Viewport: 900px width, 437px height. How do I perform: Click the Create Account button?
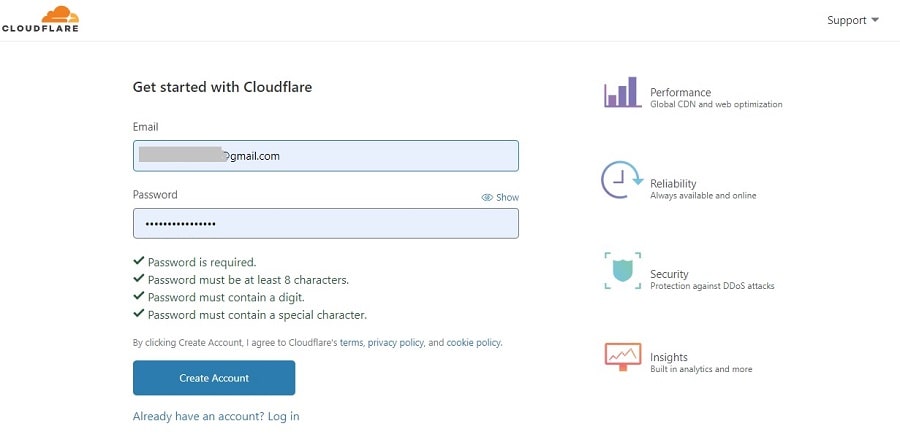tap(214, 378)
